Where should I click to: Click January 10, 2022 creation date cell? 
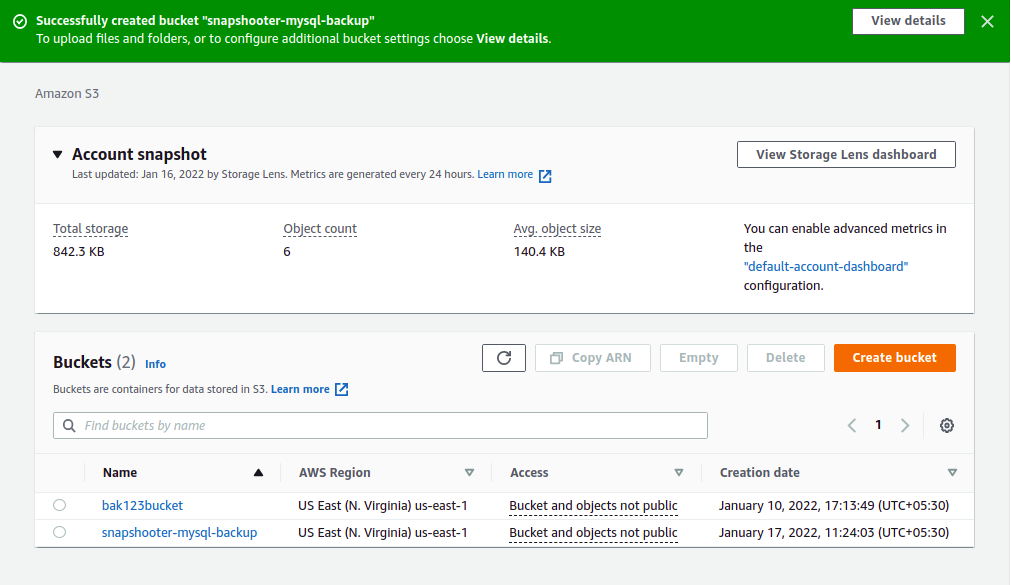pyautogui.click(x=834, y=506)
